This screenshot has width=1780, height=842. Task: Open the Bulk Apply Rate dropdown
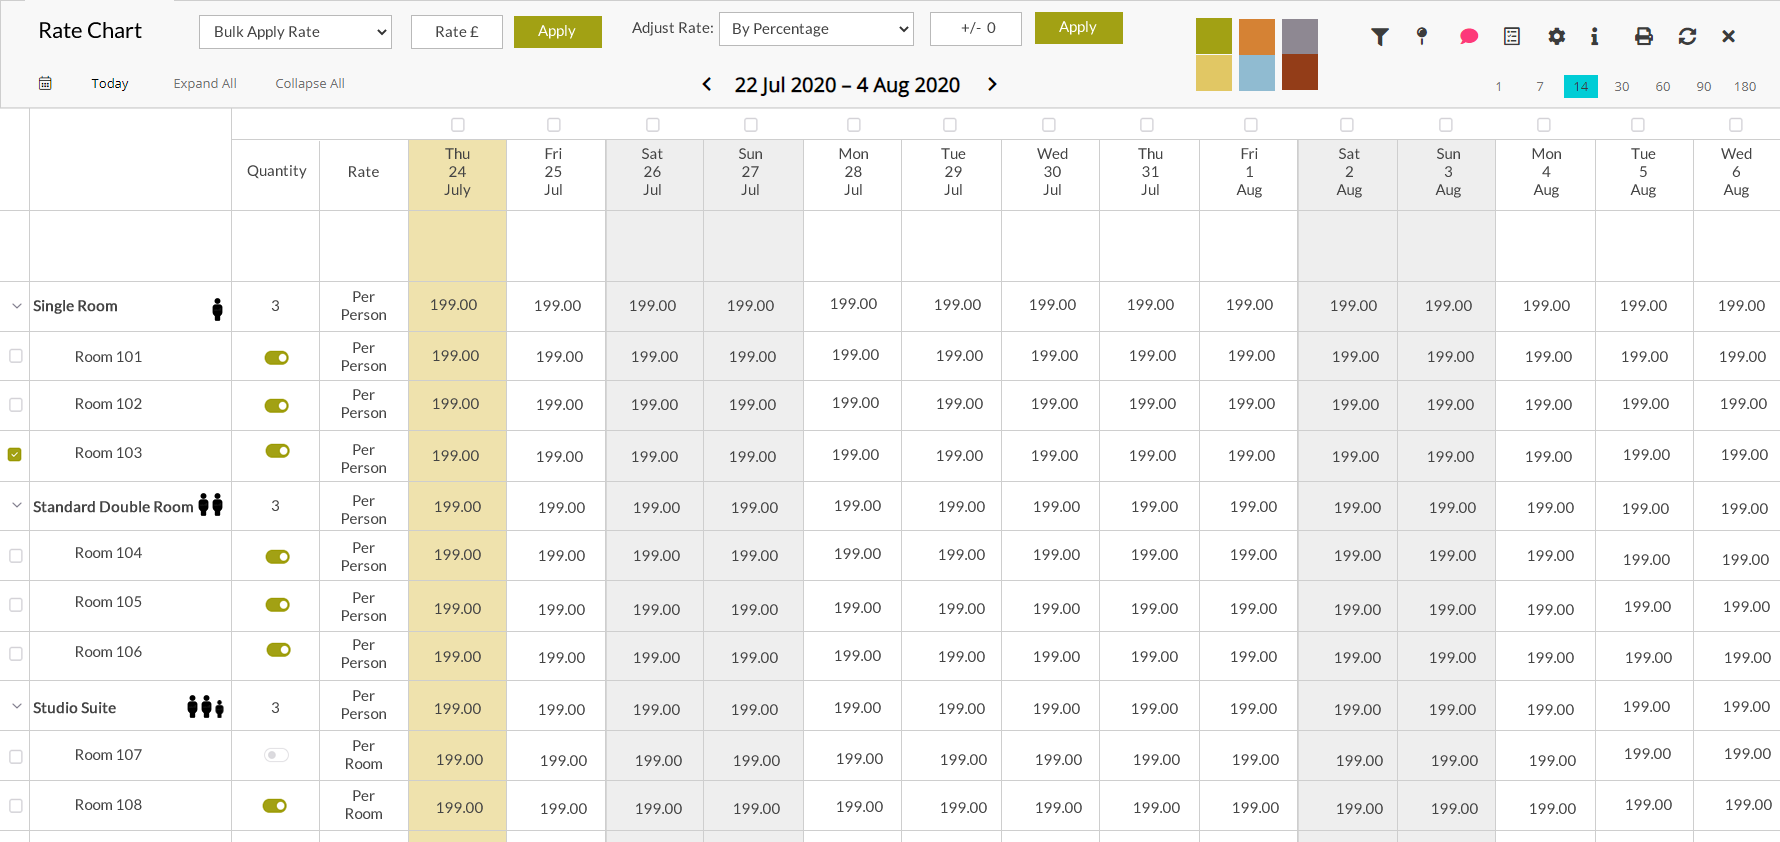point(295,32)
